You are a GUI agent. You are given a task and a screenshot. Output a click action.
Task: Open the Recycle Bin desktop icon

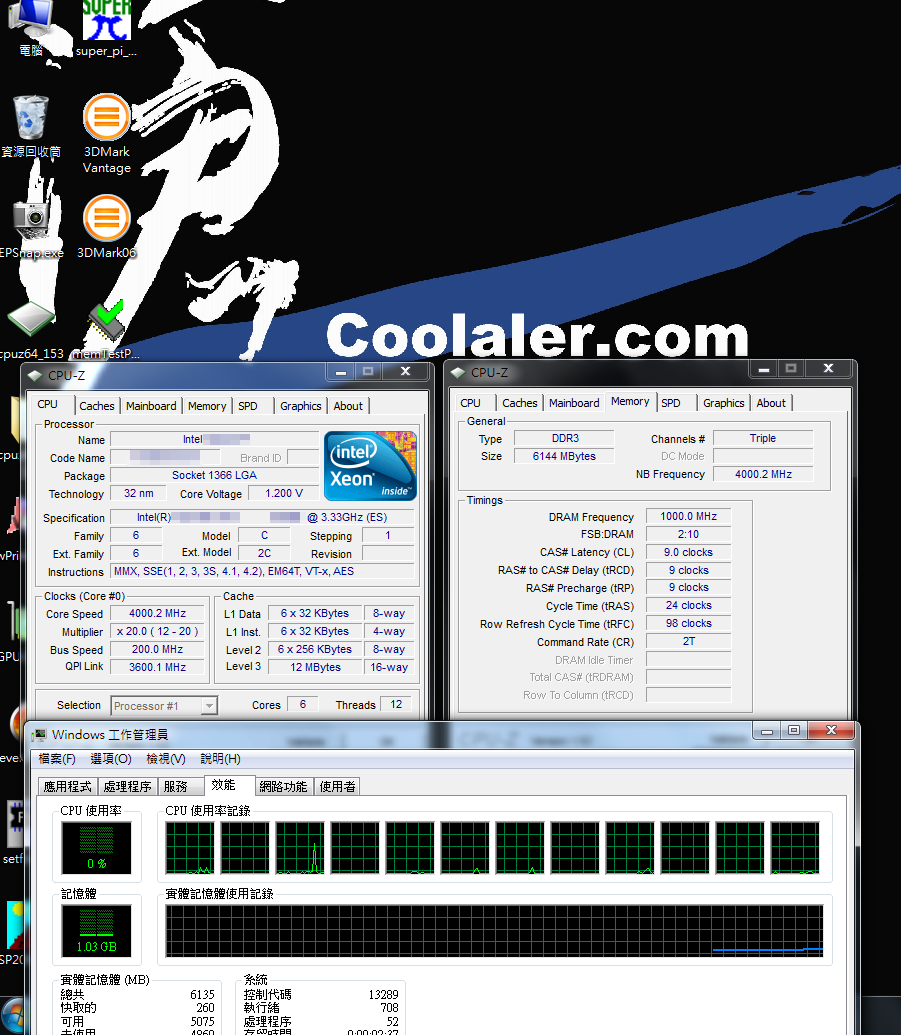(x=30, y=126)
